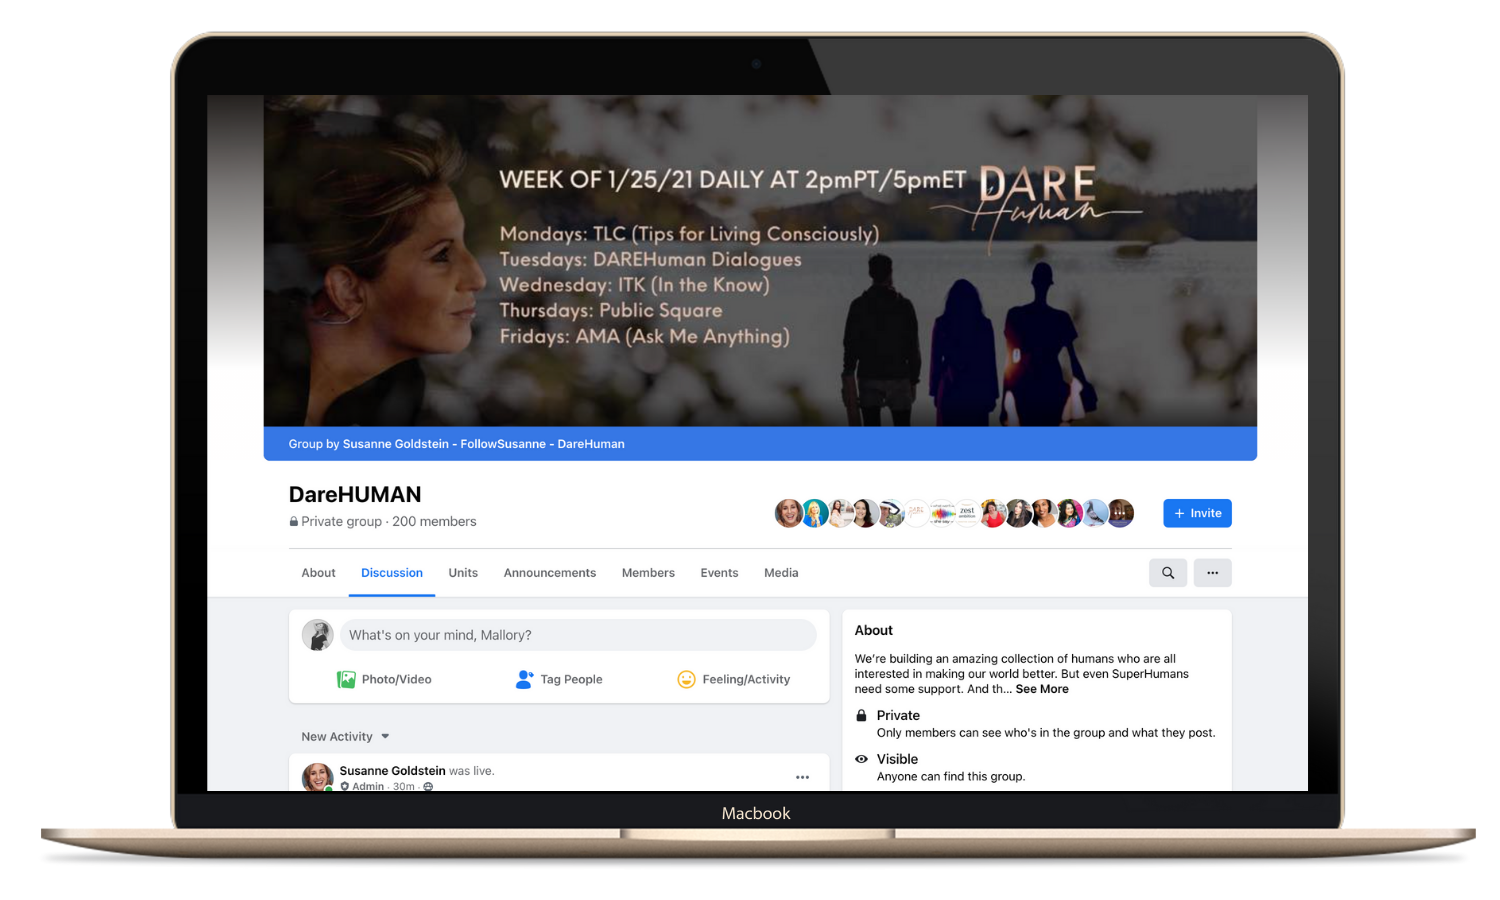
Task: Click the DareHUMAN group title
Action: tap(355, 494)
